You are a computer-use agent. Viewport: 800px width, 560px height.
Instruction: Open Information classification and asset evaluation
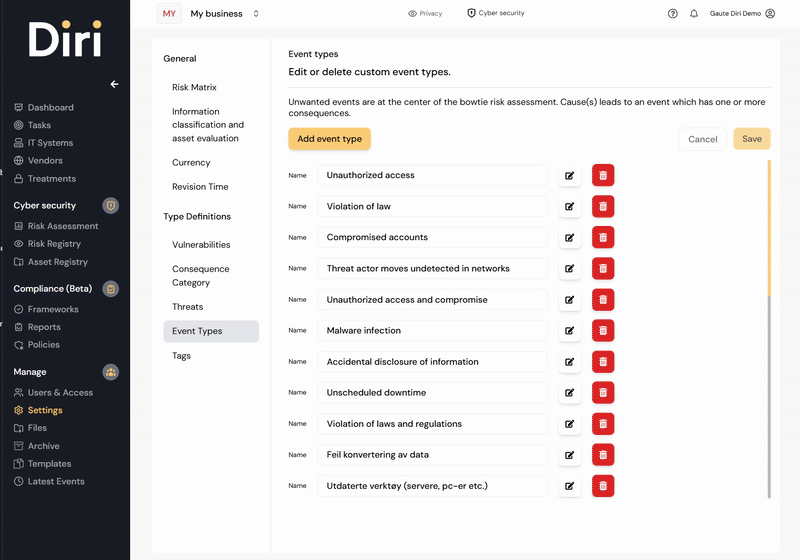coord(208,125)
